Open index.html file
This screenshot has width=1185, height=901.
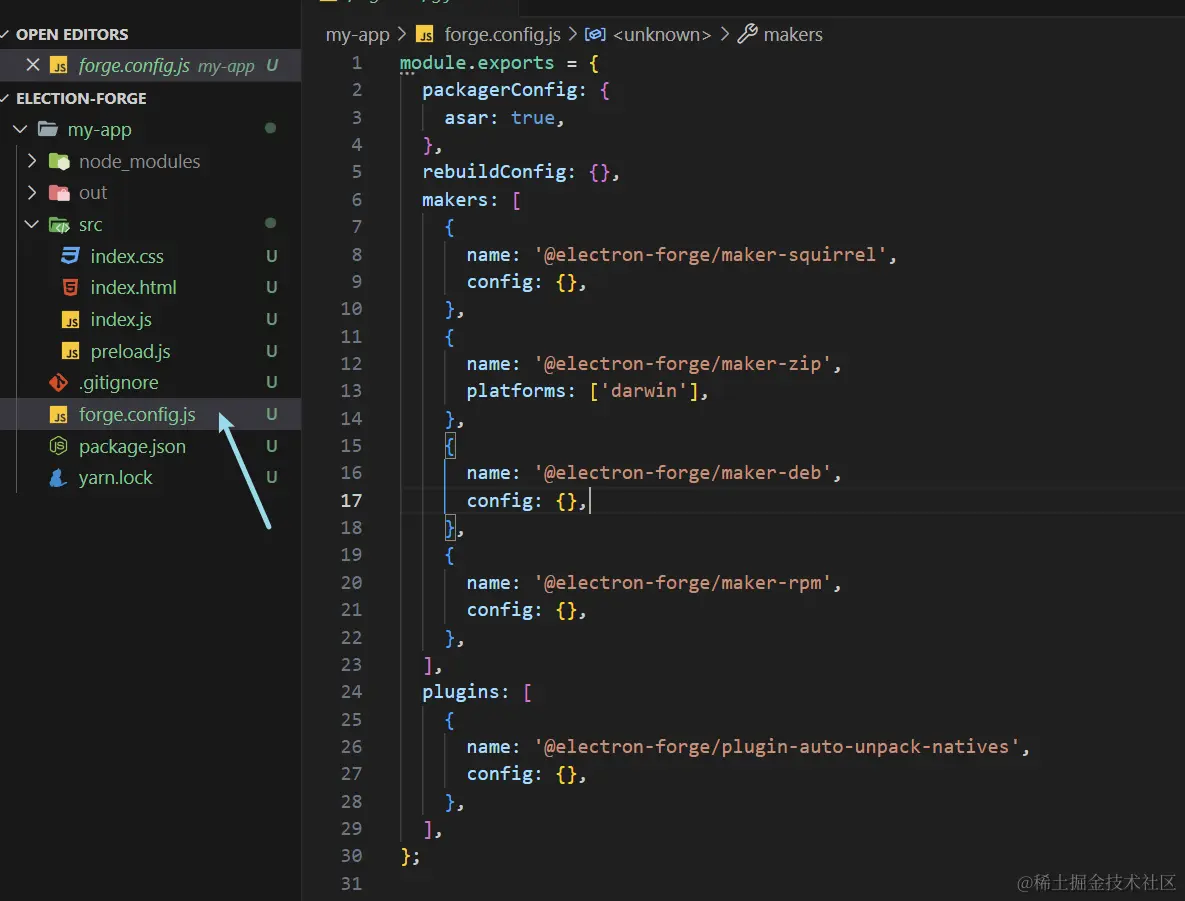pyautogui.click(x=133, y=288)
